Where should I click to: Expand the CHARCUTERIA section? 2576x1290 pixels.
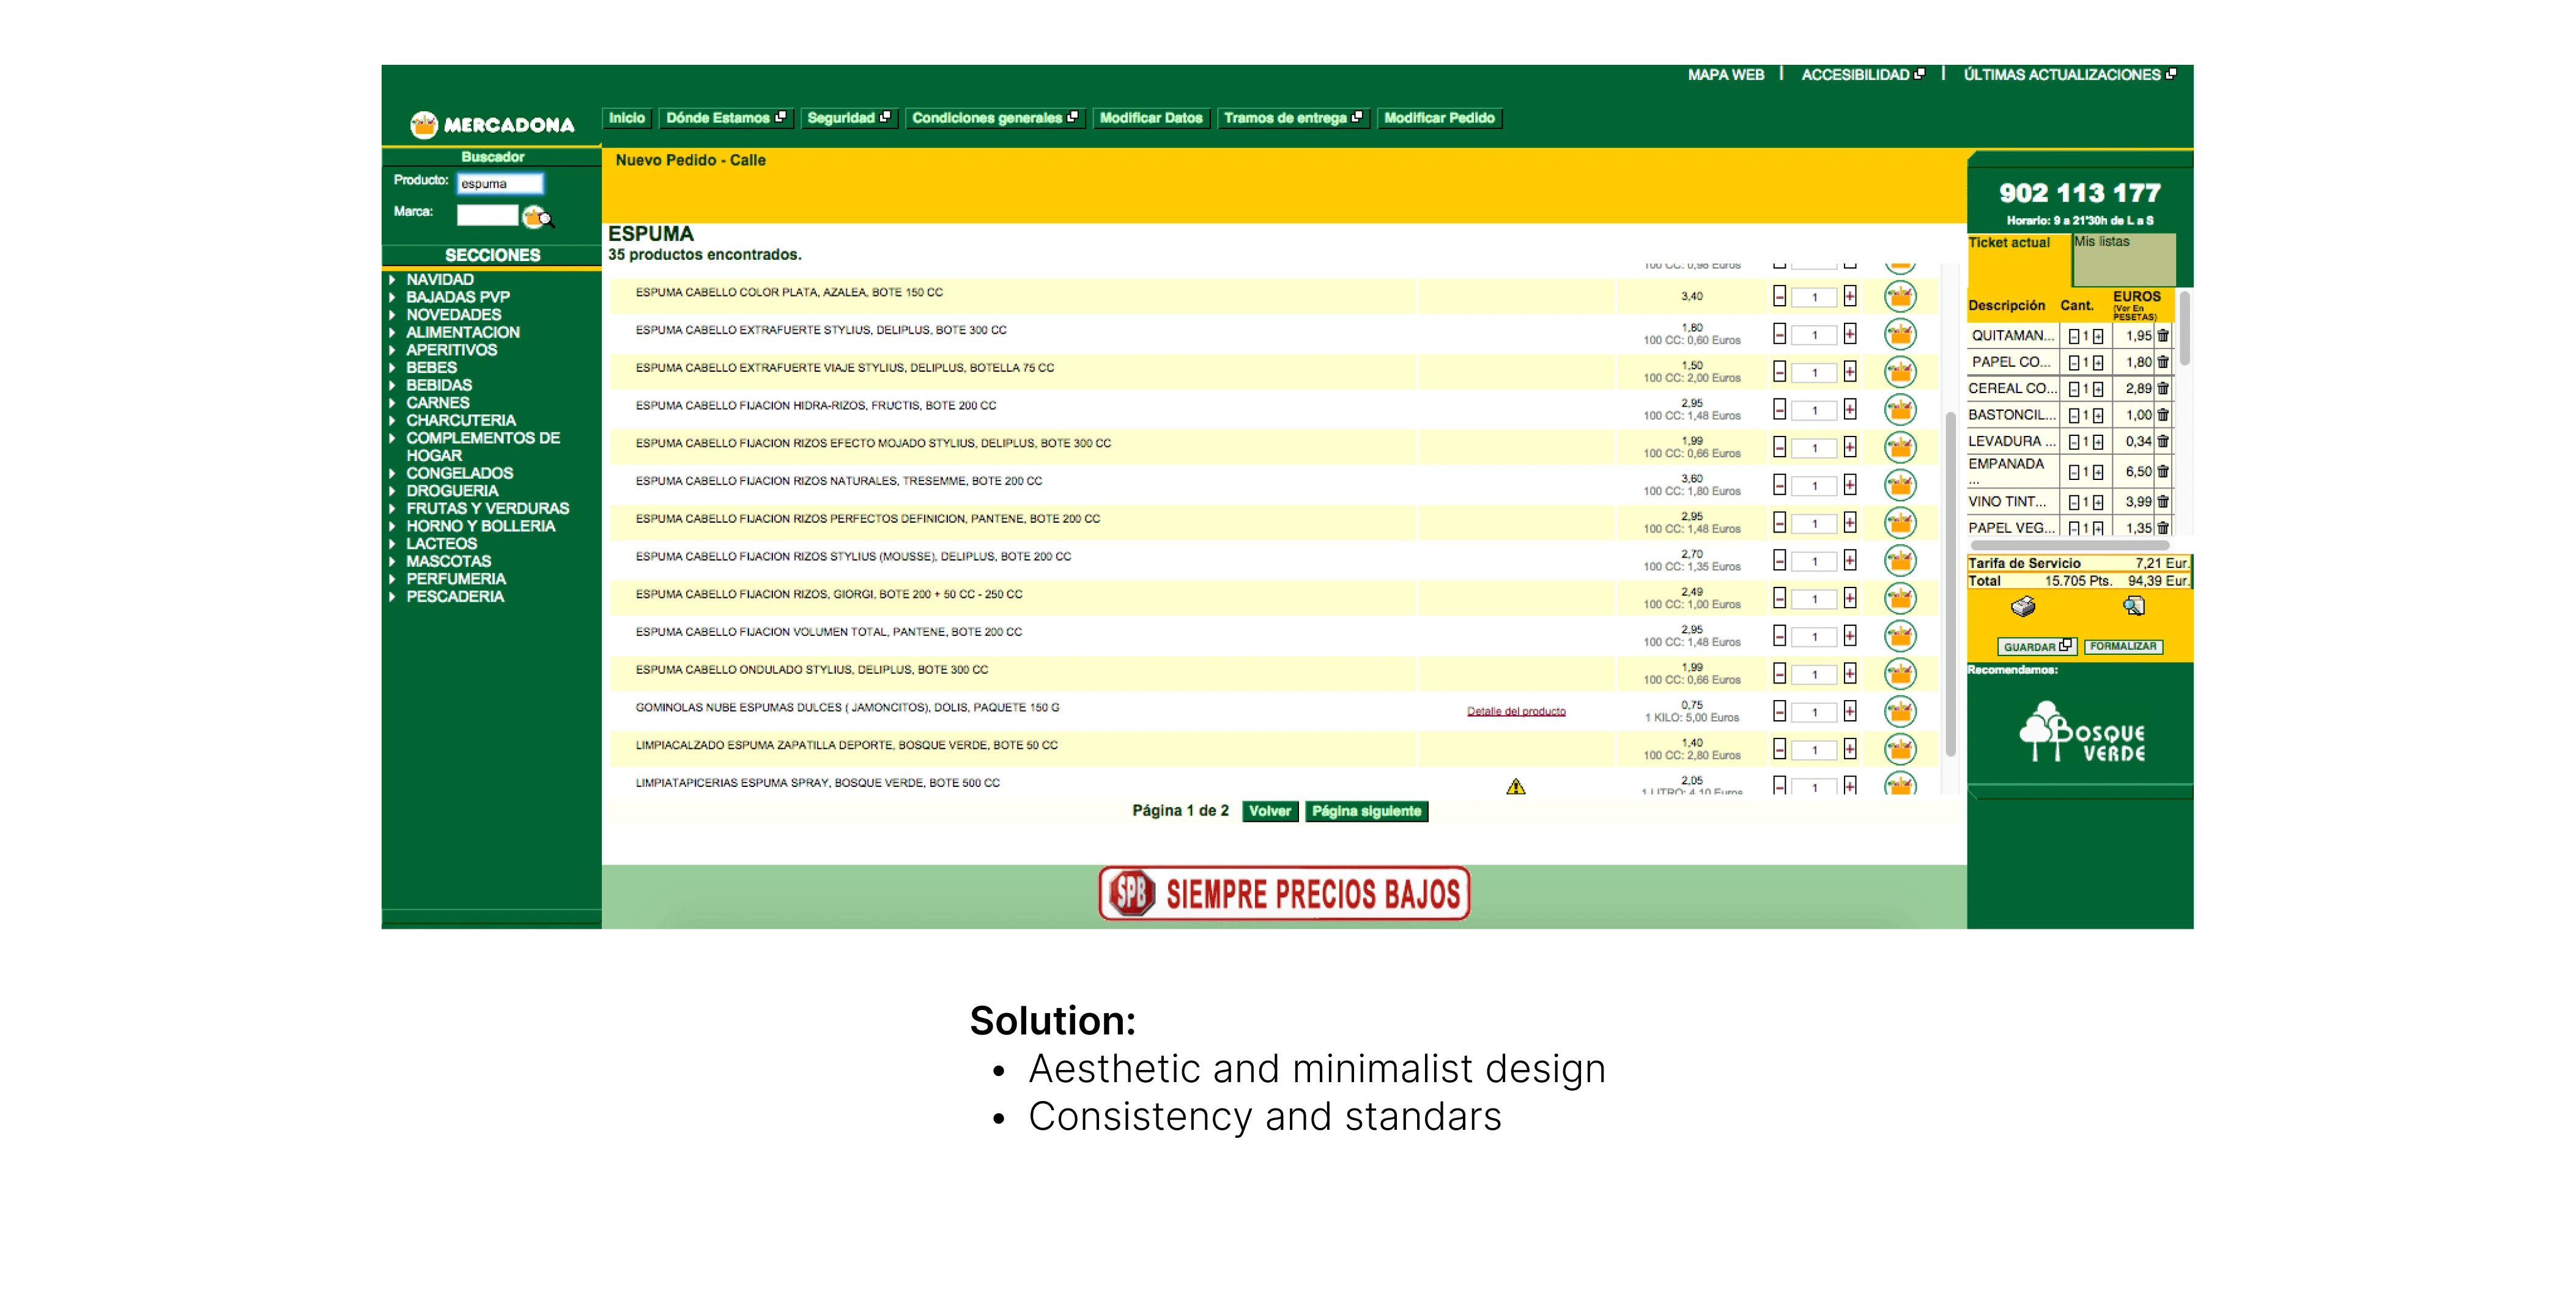point(460,420)
